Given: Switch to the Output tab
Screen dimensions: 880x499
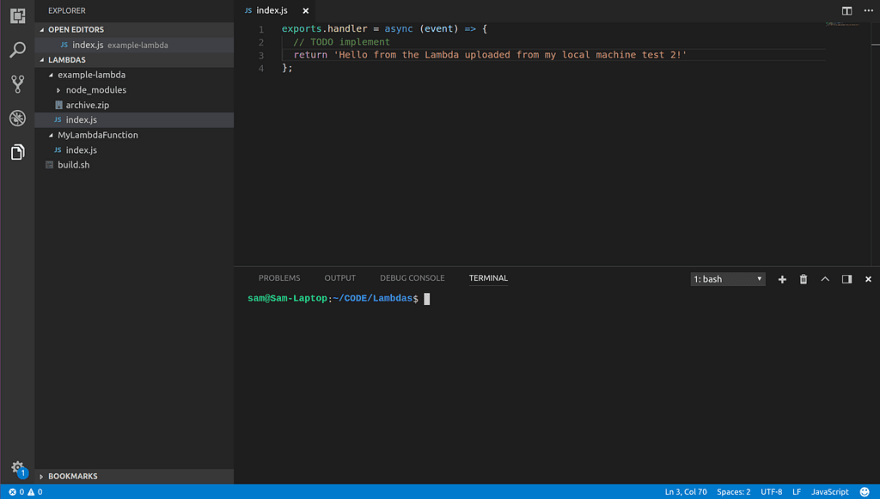Looking at the screenshot, I should click(x=340, y=278).
